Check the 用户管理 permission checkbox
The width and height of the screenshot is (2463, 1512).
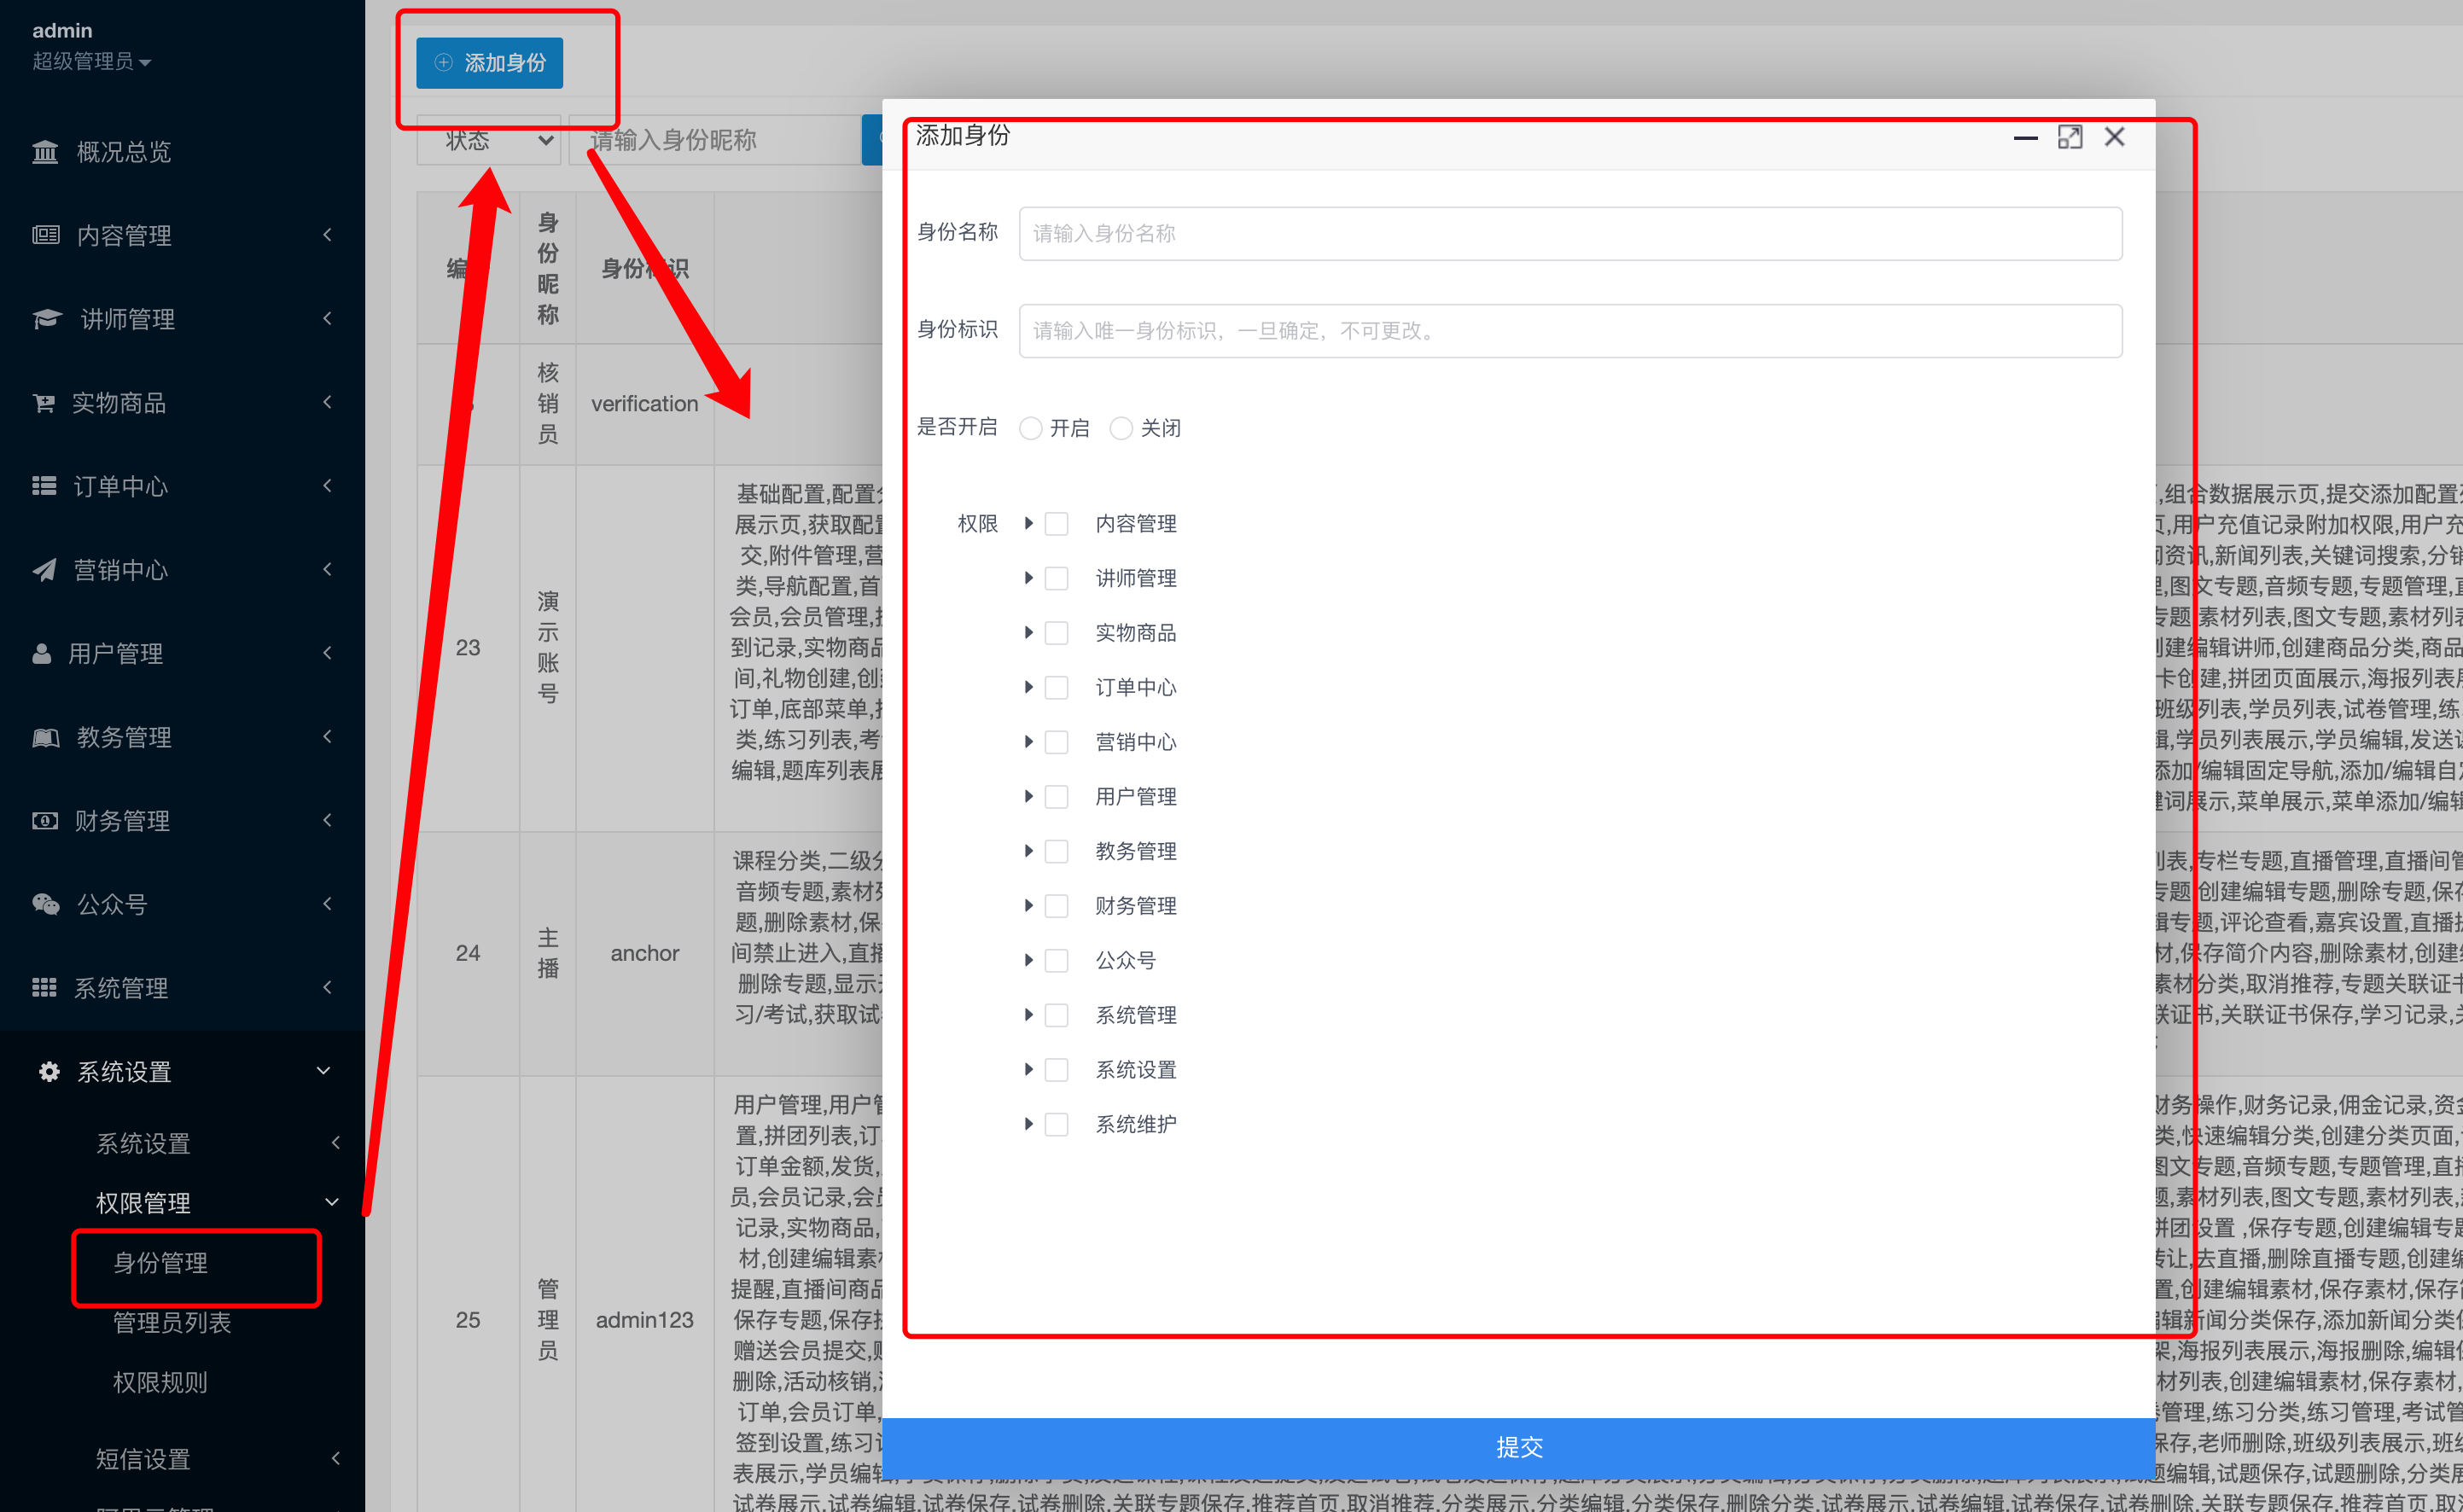pos(1056,797)
